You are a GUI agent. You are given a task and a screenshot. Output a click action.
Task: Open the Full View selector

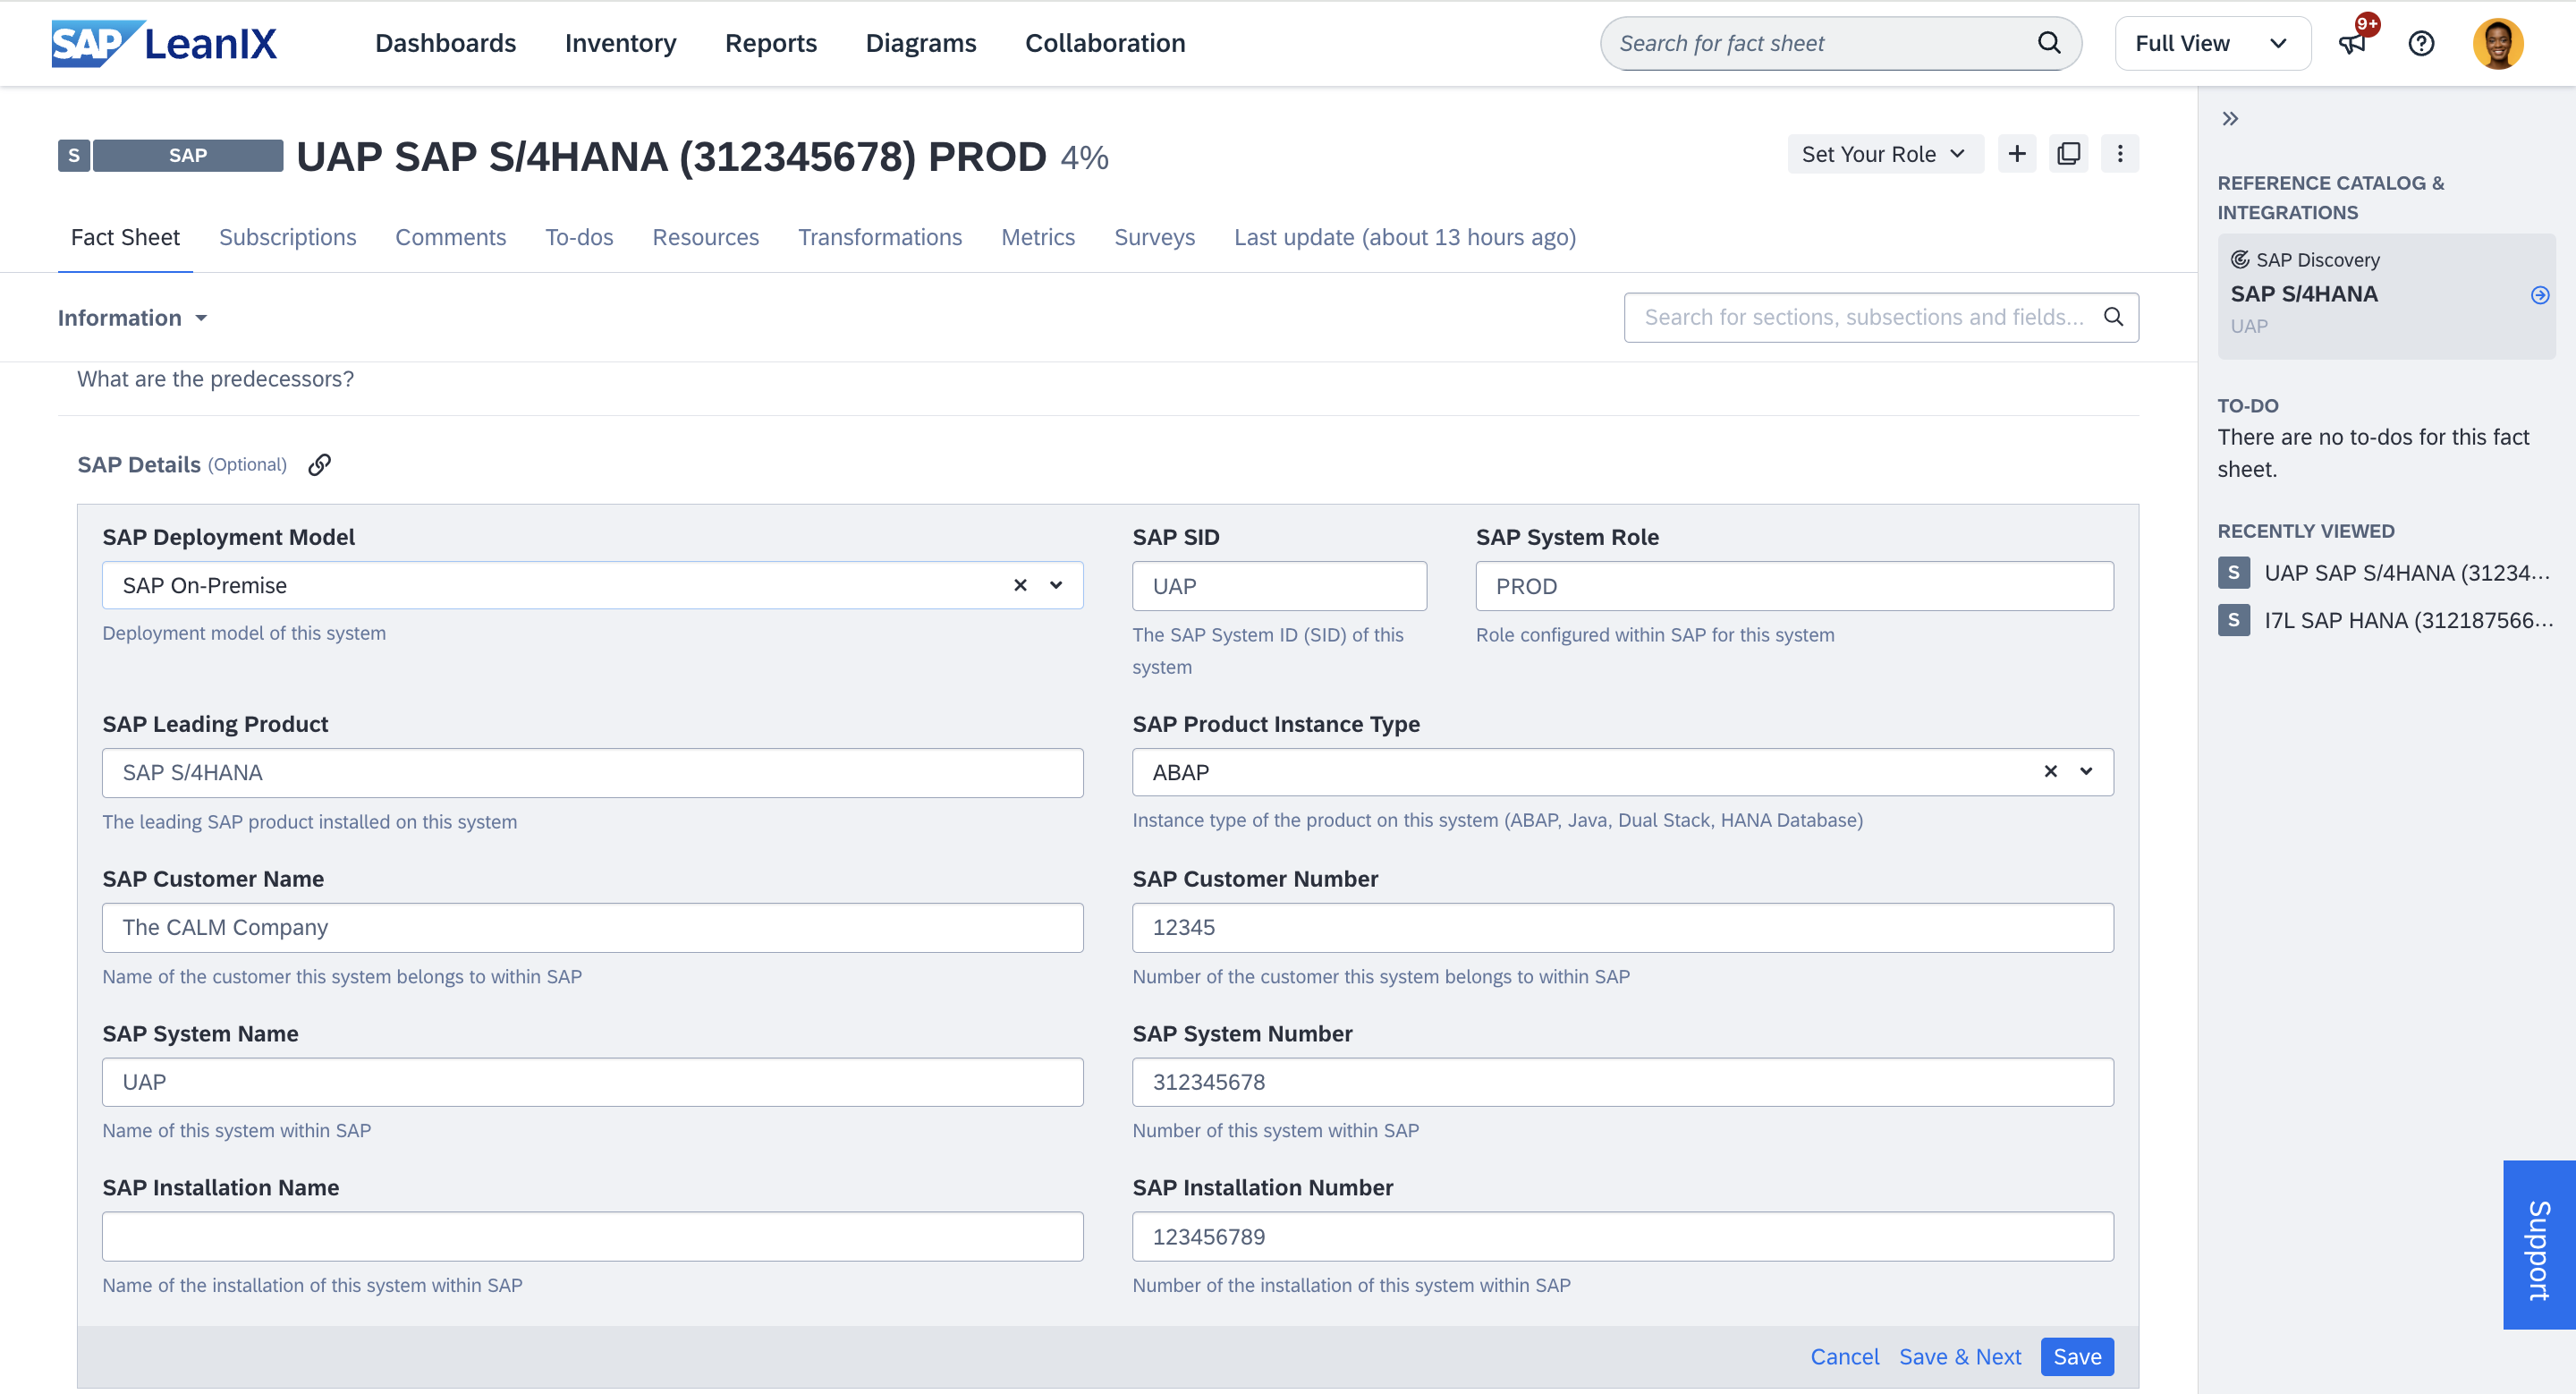2212,43
